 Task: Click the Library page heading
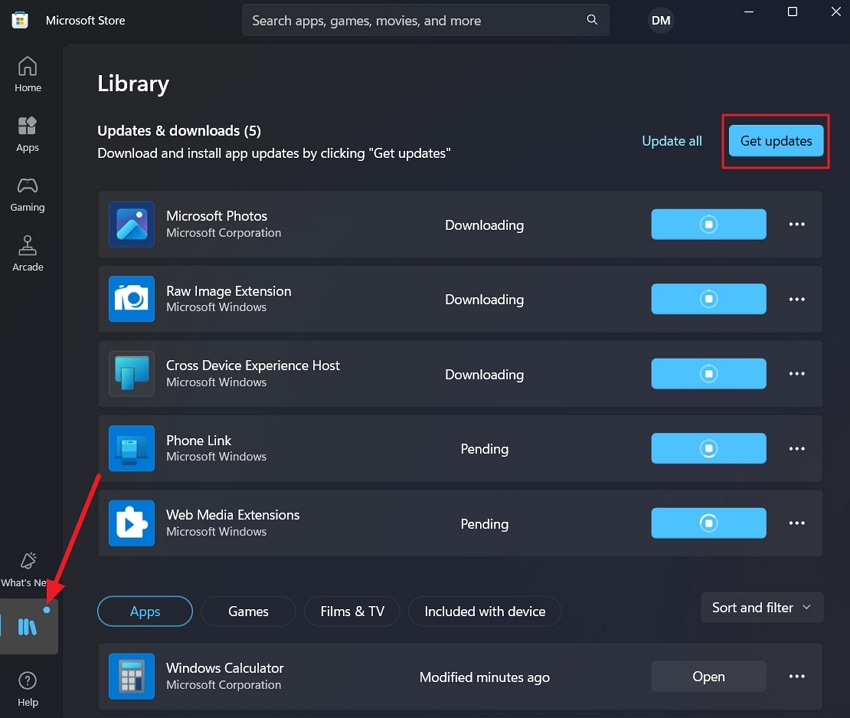pyautogui.click(x=133, y=84)
